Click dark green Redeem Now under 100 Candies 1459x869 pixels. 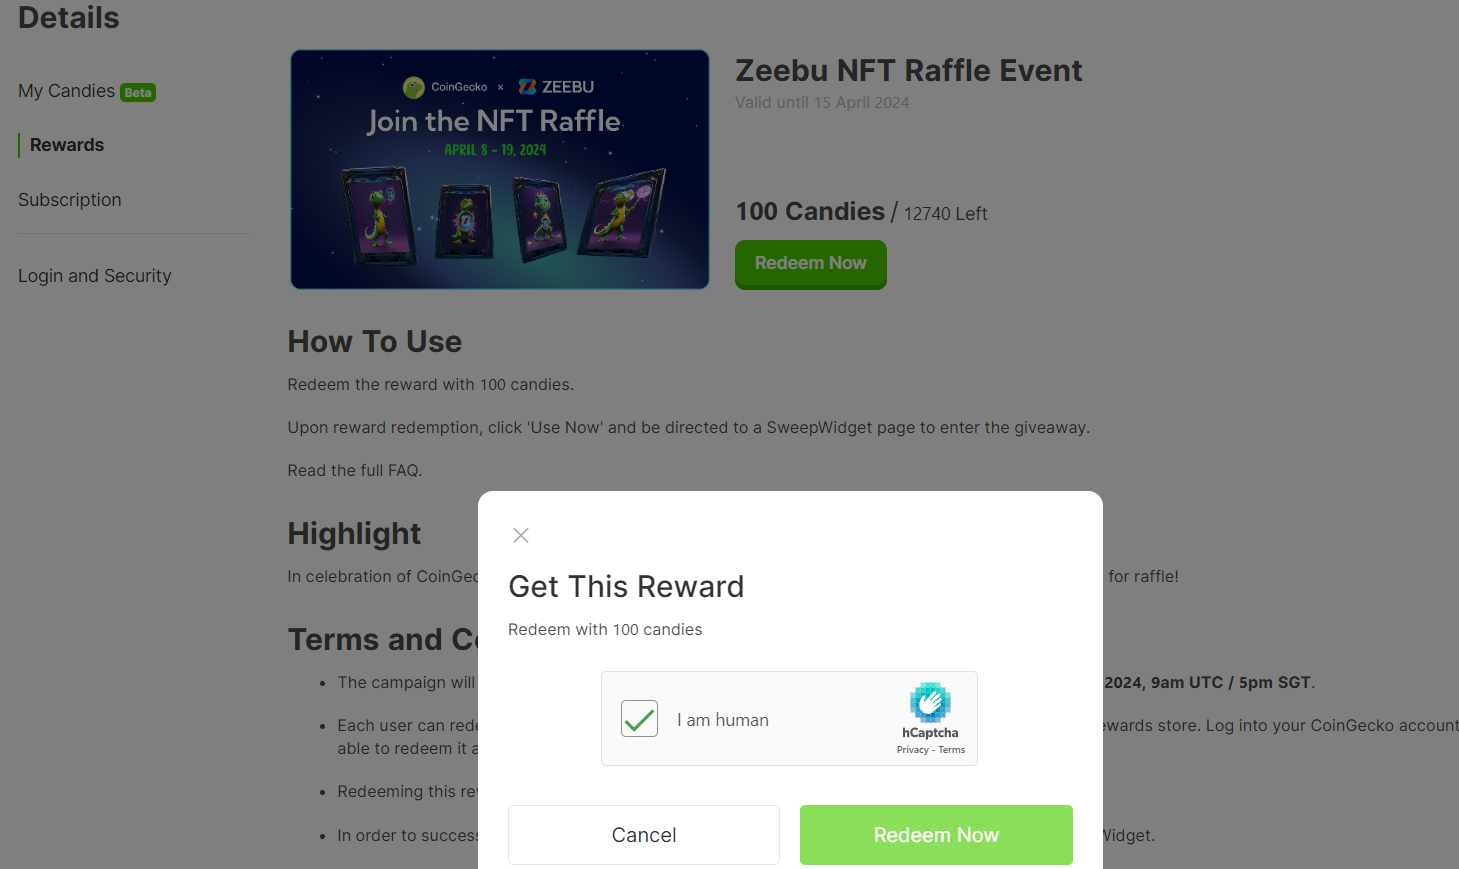[811, 264]
